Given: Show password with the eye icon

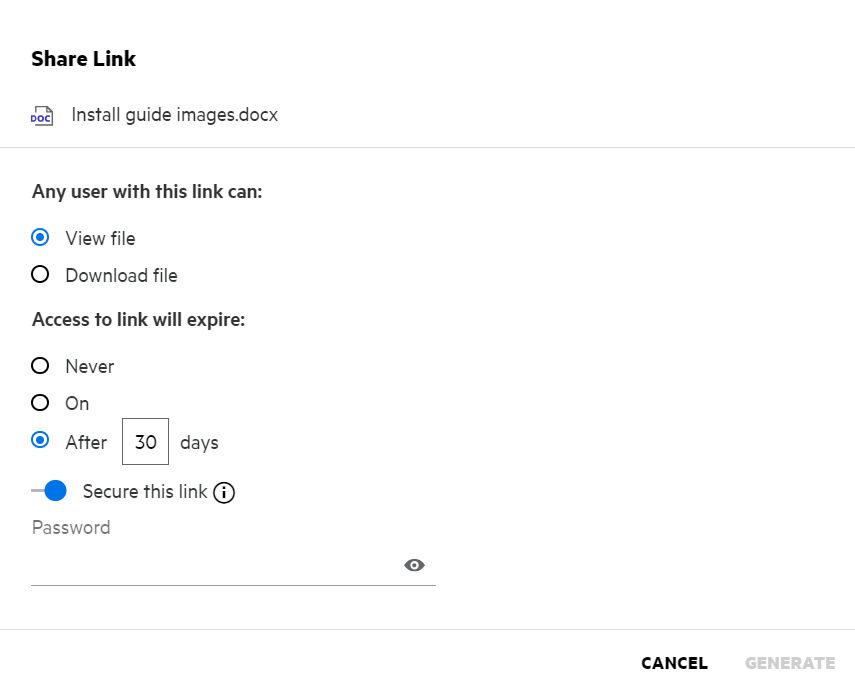Looking at the screenshot, I should 414,566.
